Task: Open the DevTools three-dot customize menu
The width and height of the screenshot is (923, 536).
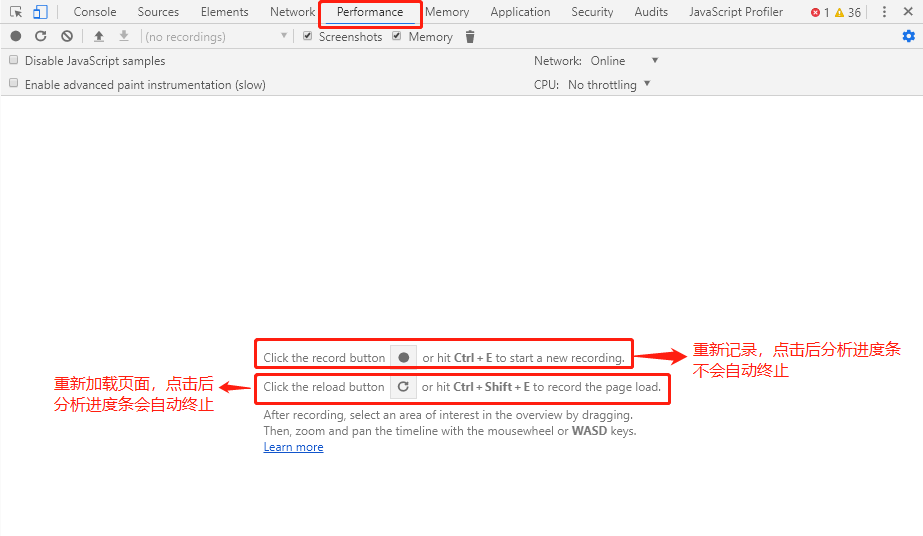Action: point(884,12)
